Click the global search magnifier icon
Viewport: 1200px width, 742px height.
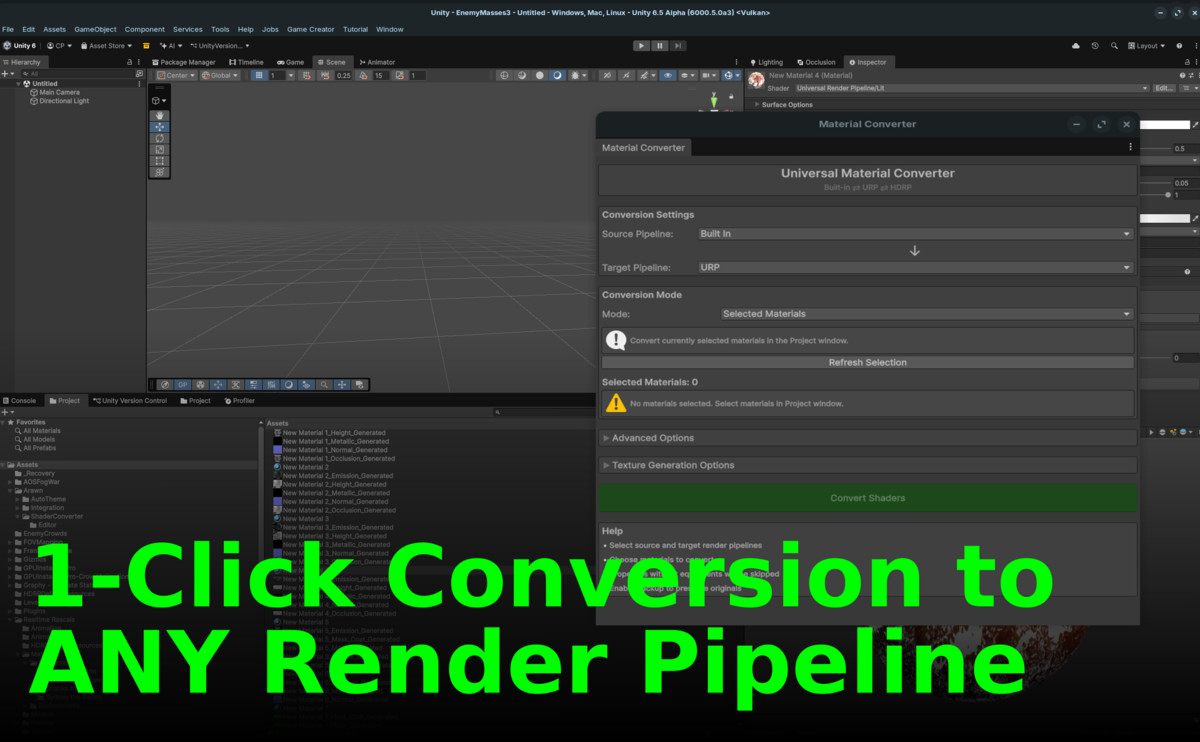tap(1116, 45)
